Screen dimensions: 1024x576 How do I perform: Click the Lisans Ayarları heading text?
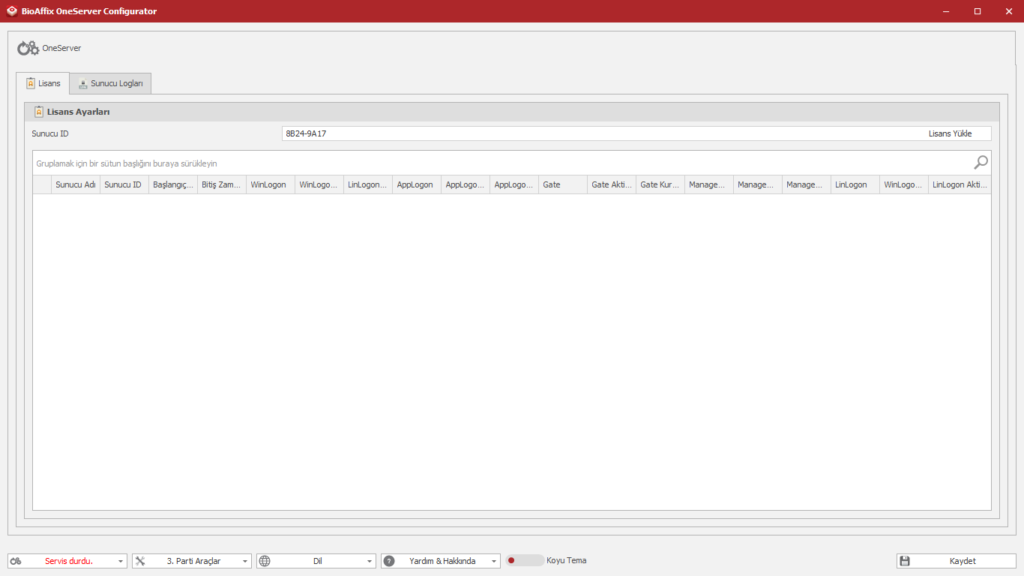point(78,112)
